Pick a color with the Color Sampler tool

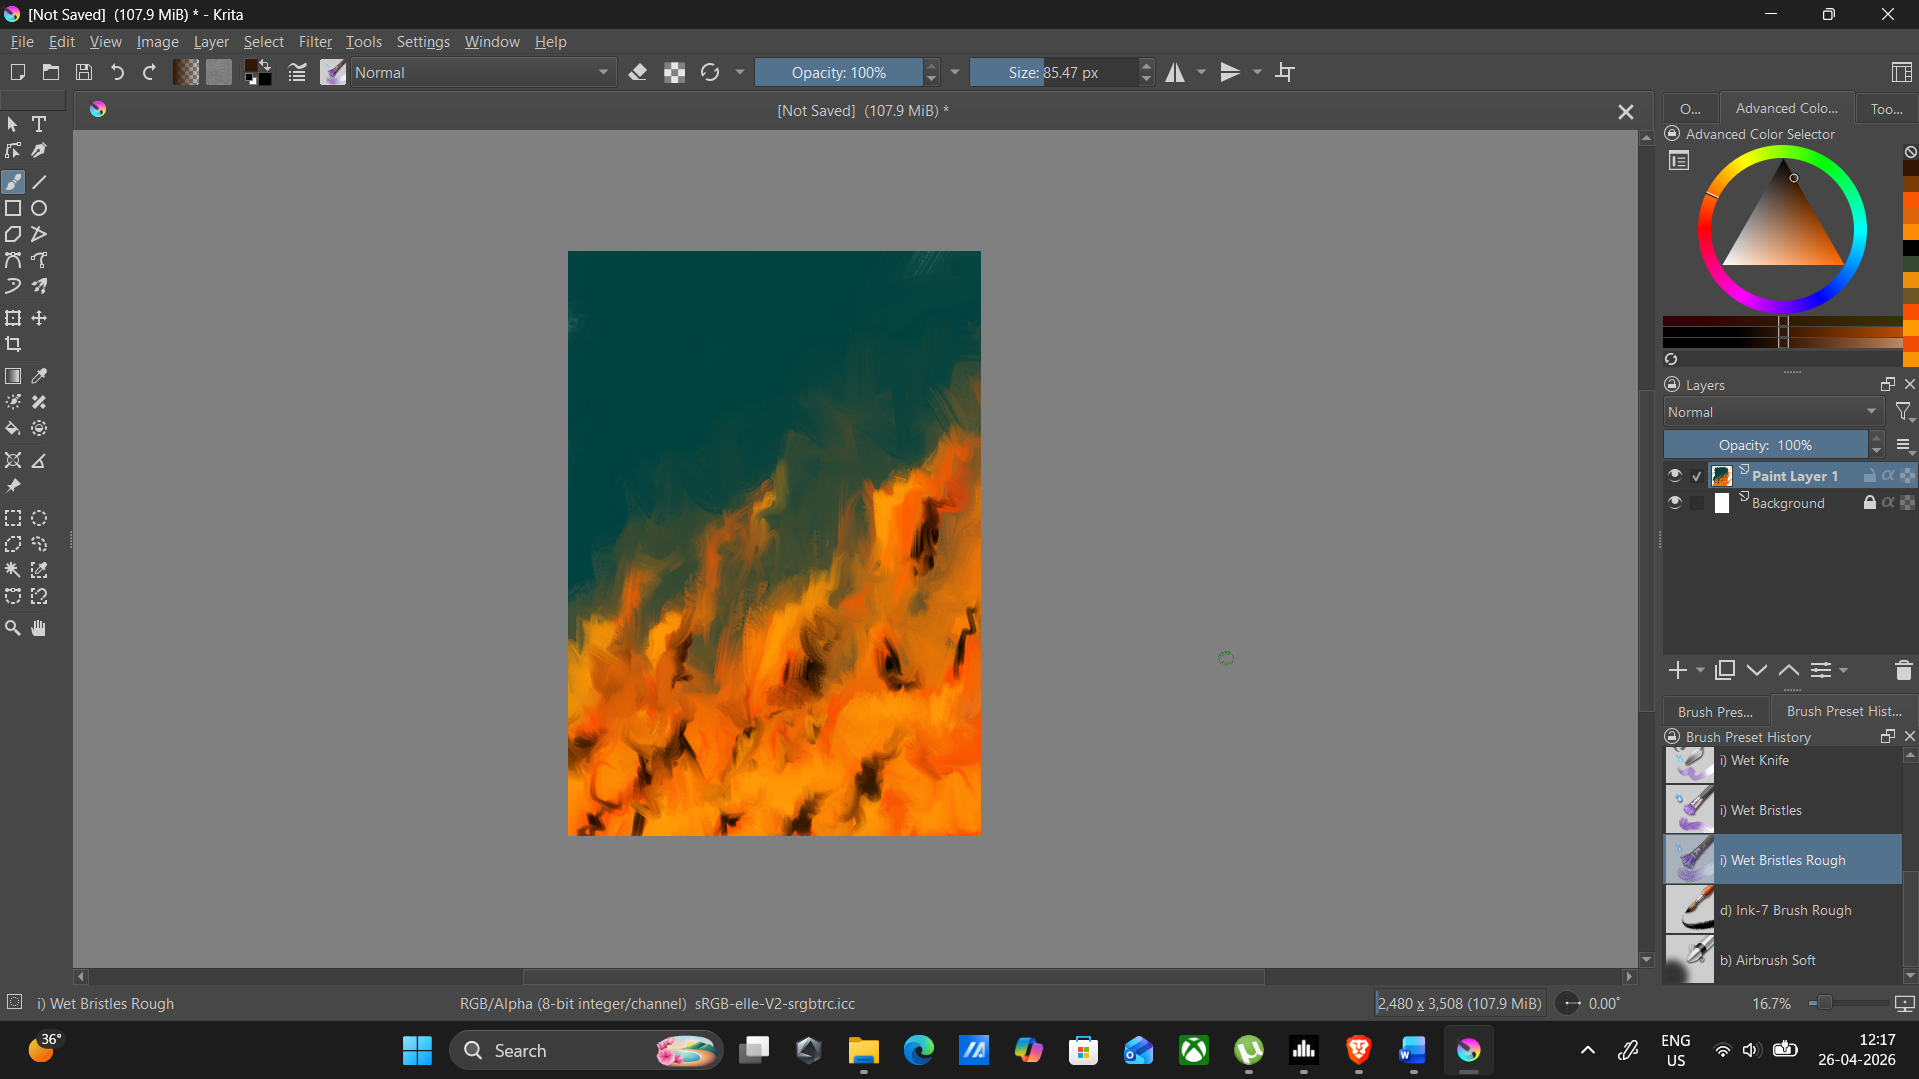pyautogui.click(x=39, y=376)
